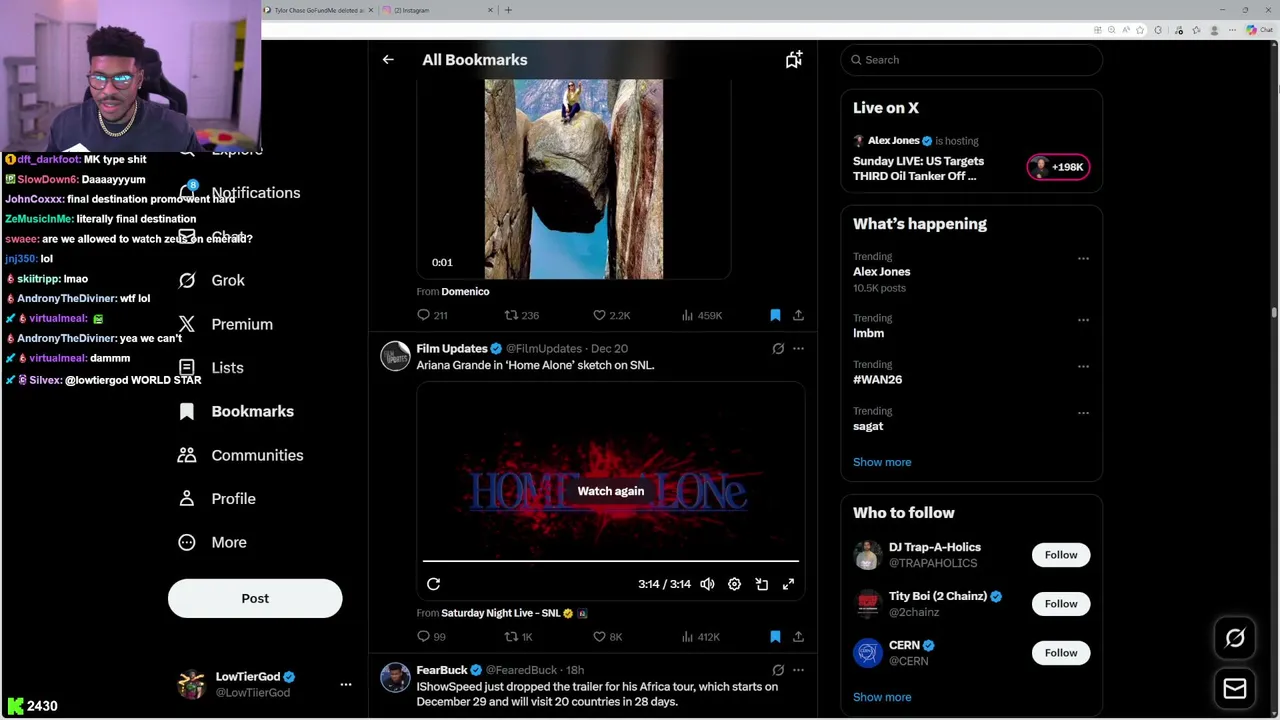The image size is (1280, 720).
Task: Like the Domenico post with 2.2K likes
Action: point(611,315)
